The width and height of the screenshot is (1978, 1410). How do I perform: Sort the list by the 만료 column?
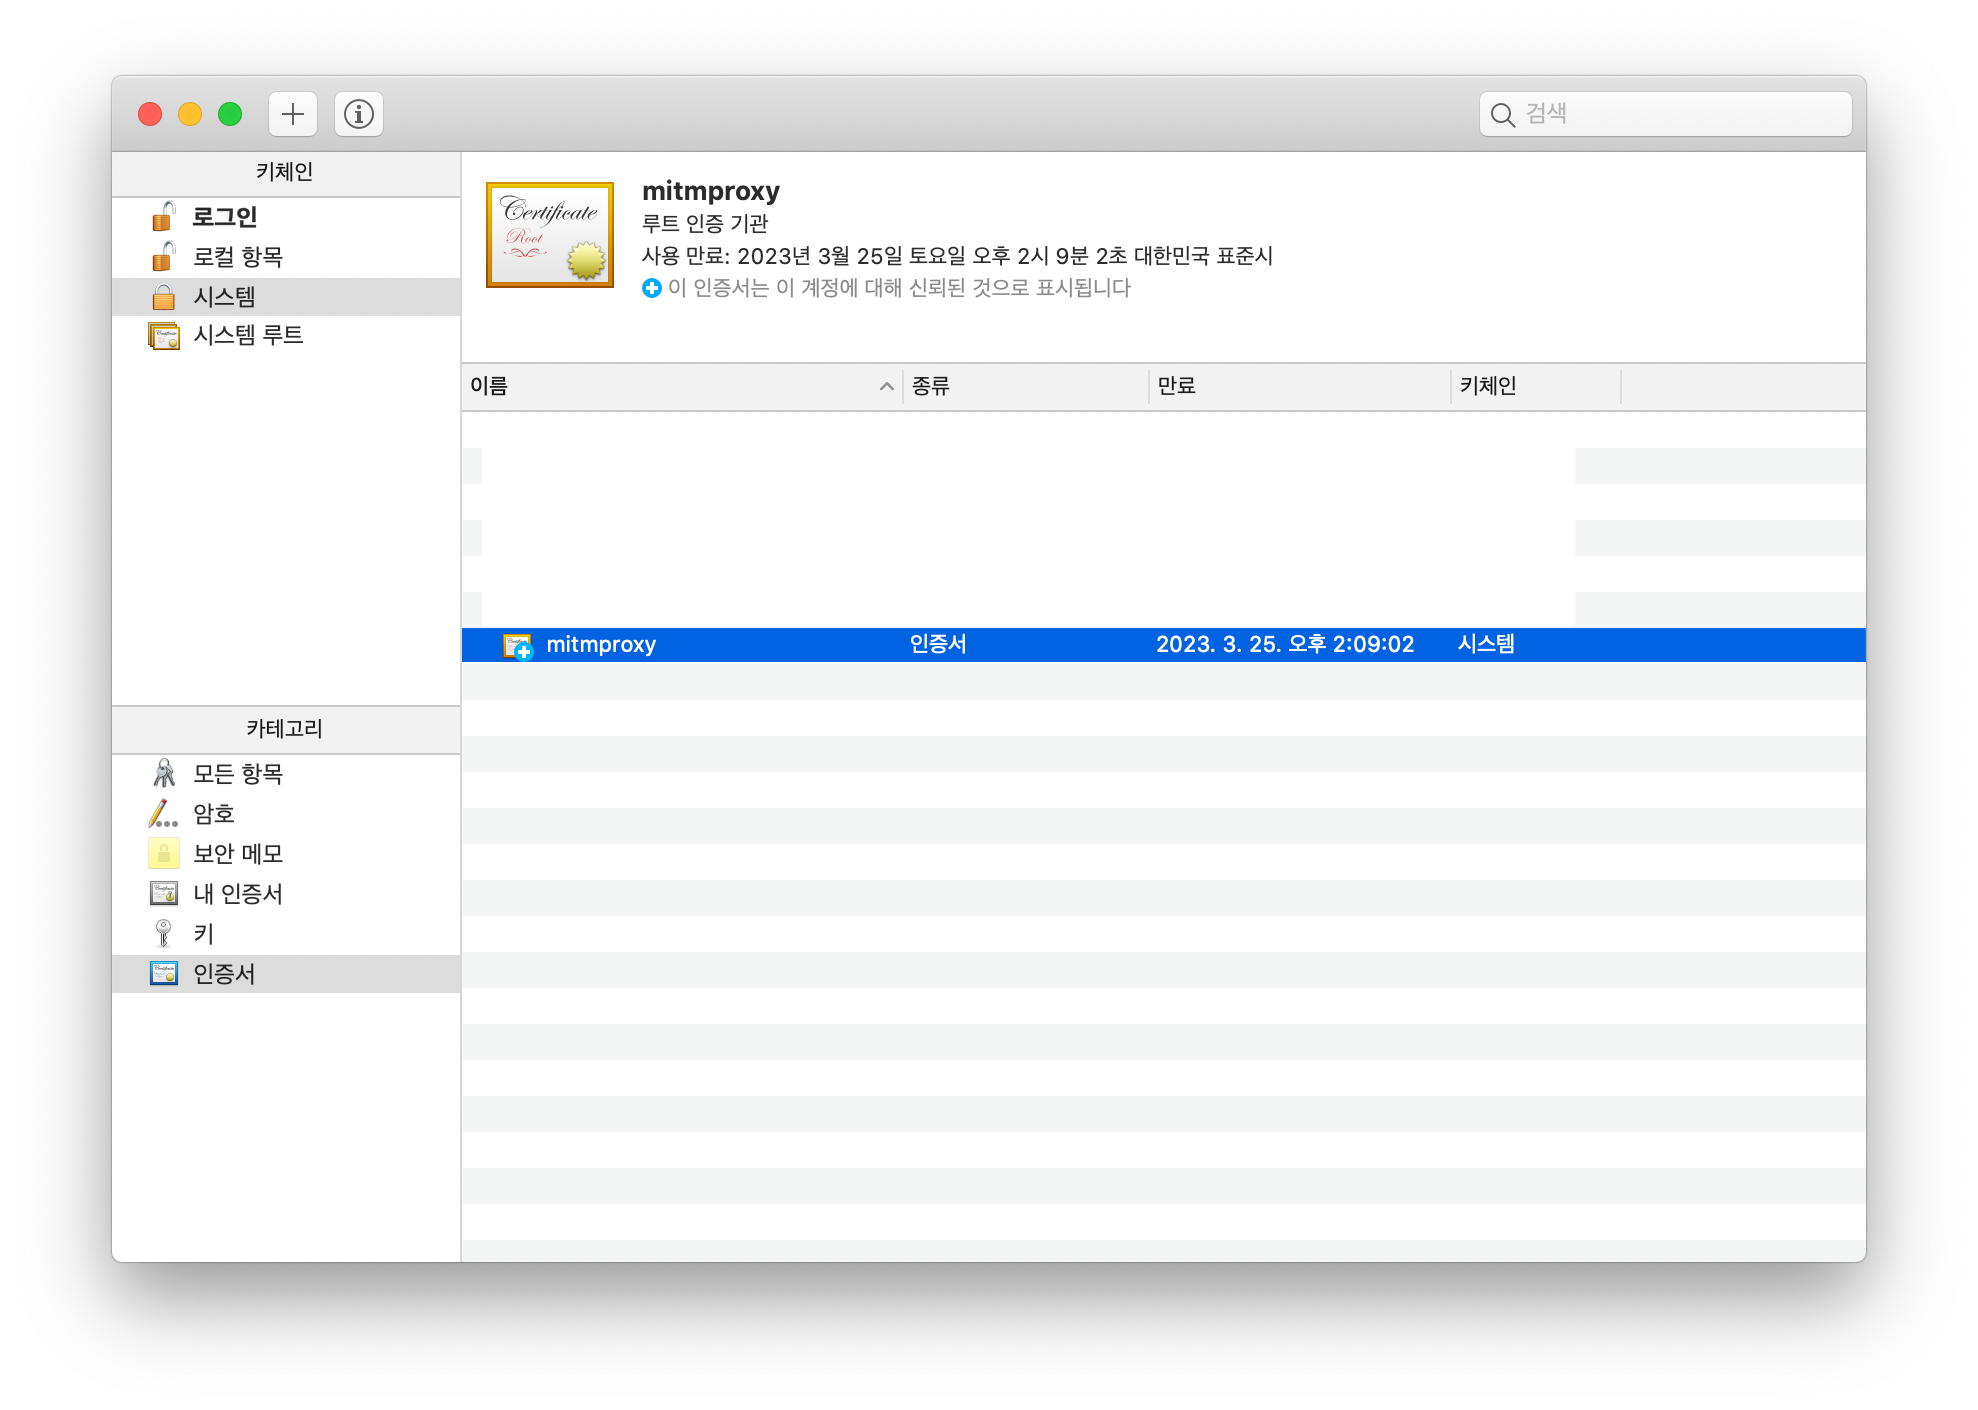click(1300, 386)
